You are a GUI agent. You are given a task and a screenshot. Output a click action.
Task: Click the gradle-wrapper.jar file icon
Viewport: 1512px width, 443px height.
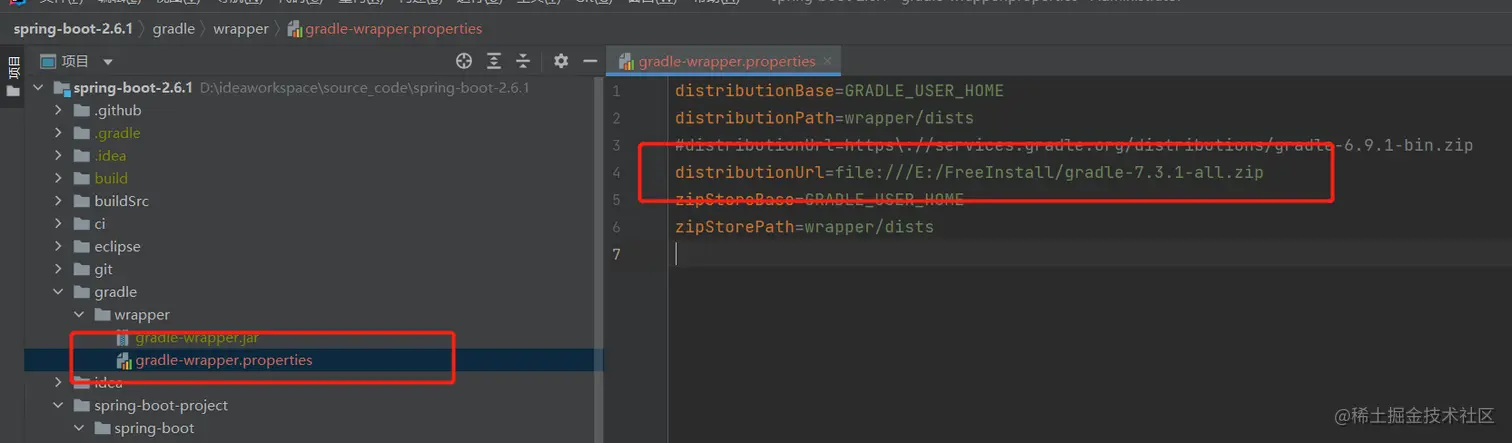click(x=123, y=338)
